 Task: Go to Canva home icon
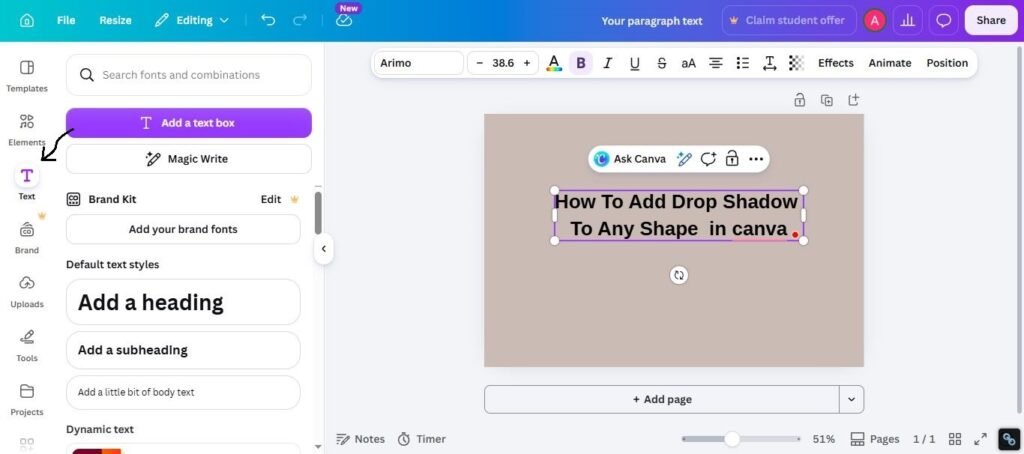pyautogui.click(x=27, y=20)
